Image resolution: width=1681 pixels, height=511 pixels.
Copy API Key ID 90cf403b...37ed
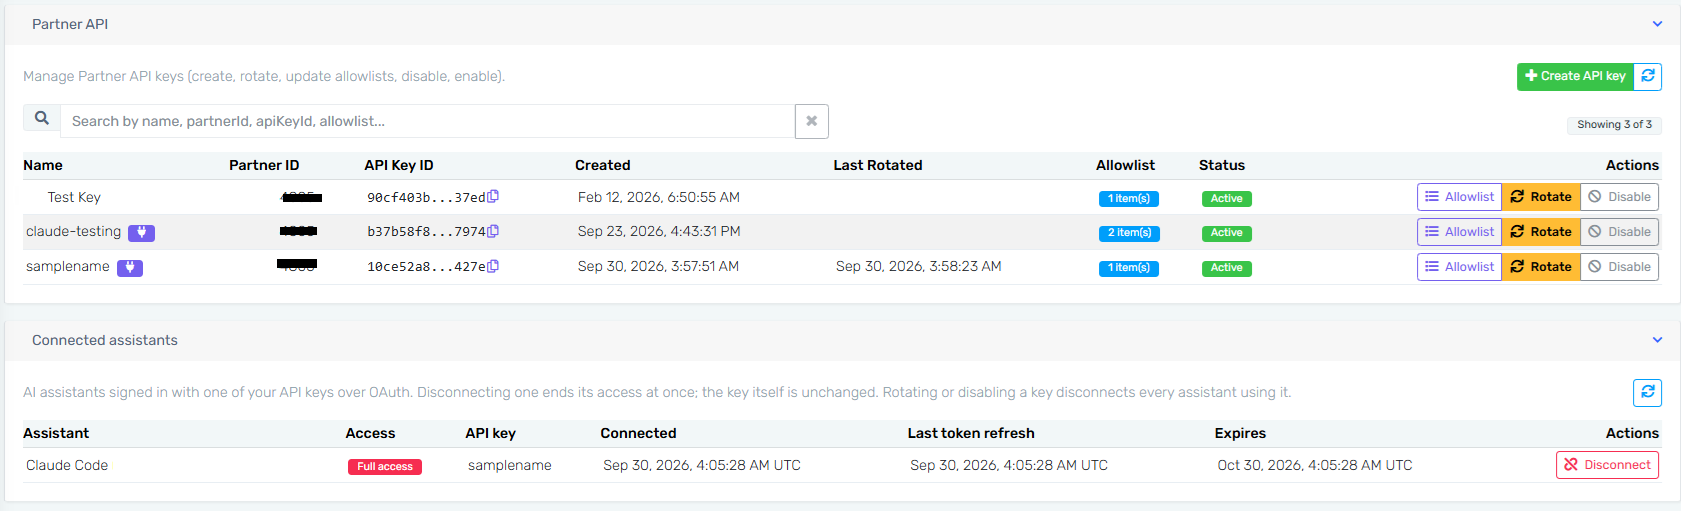click(493, 197)
